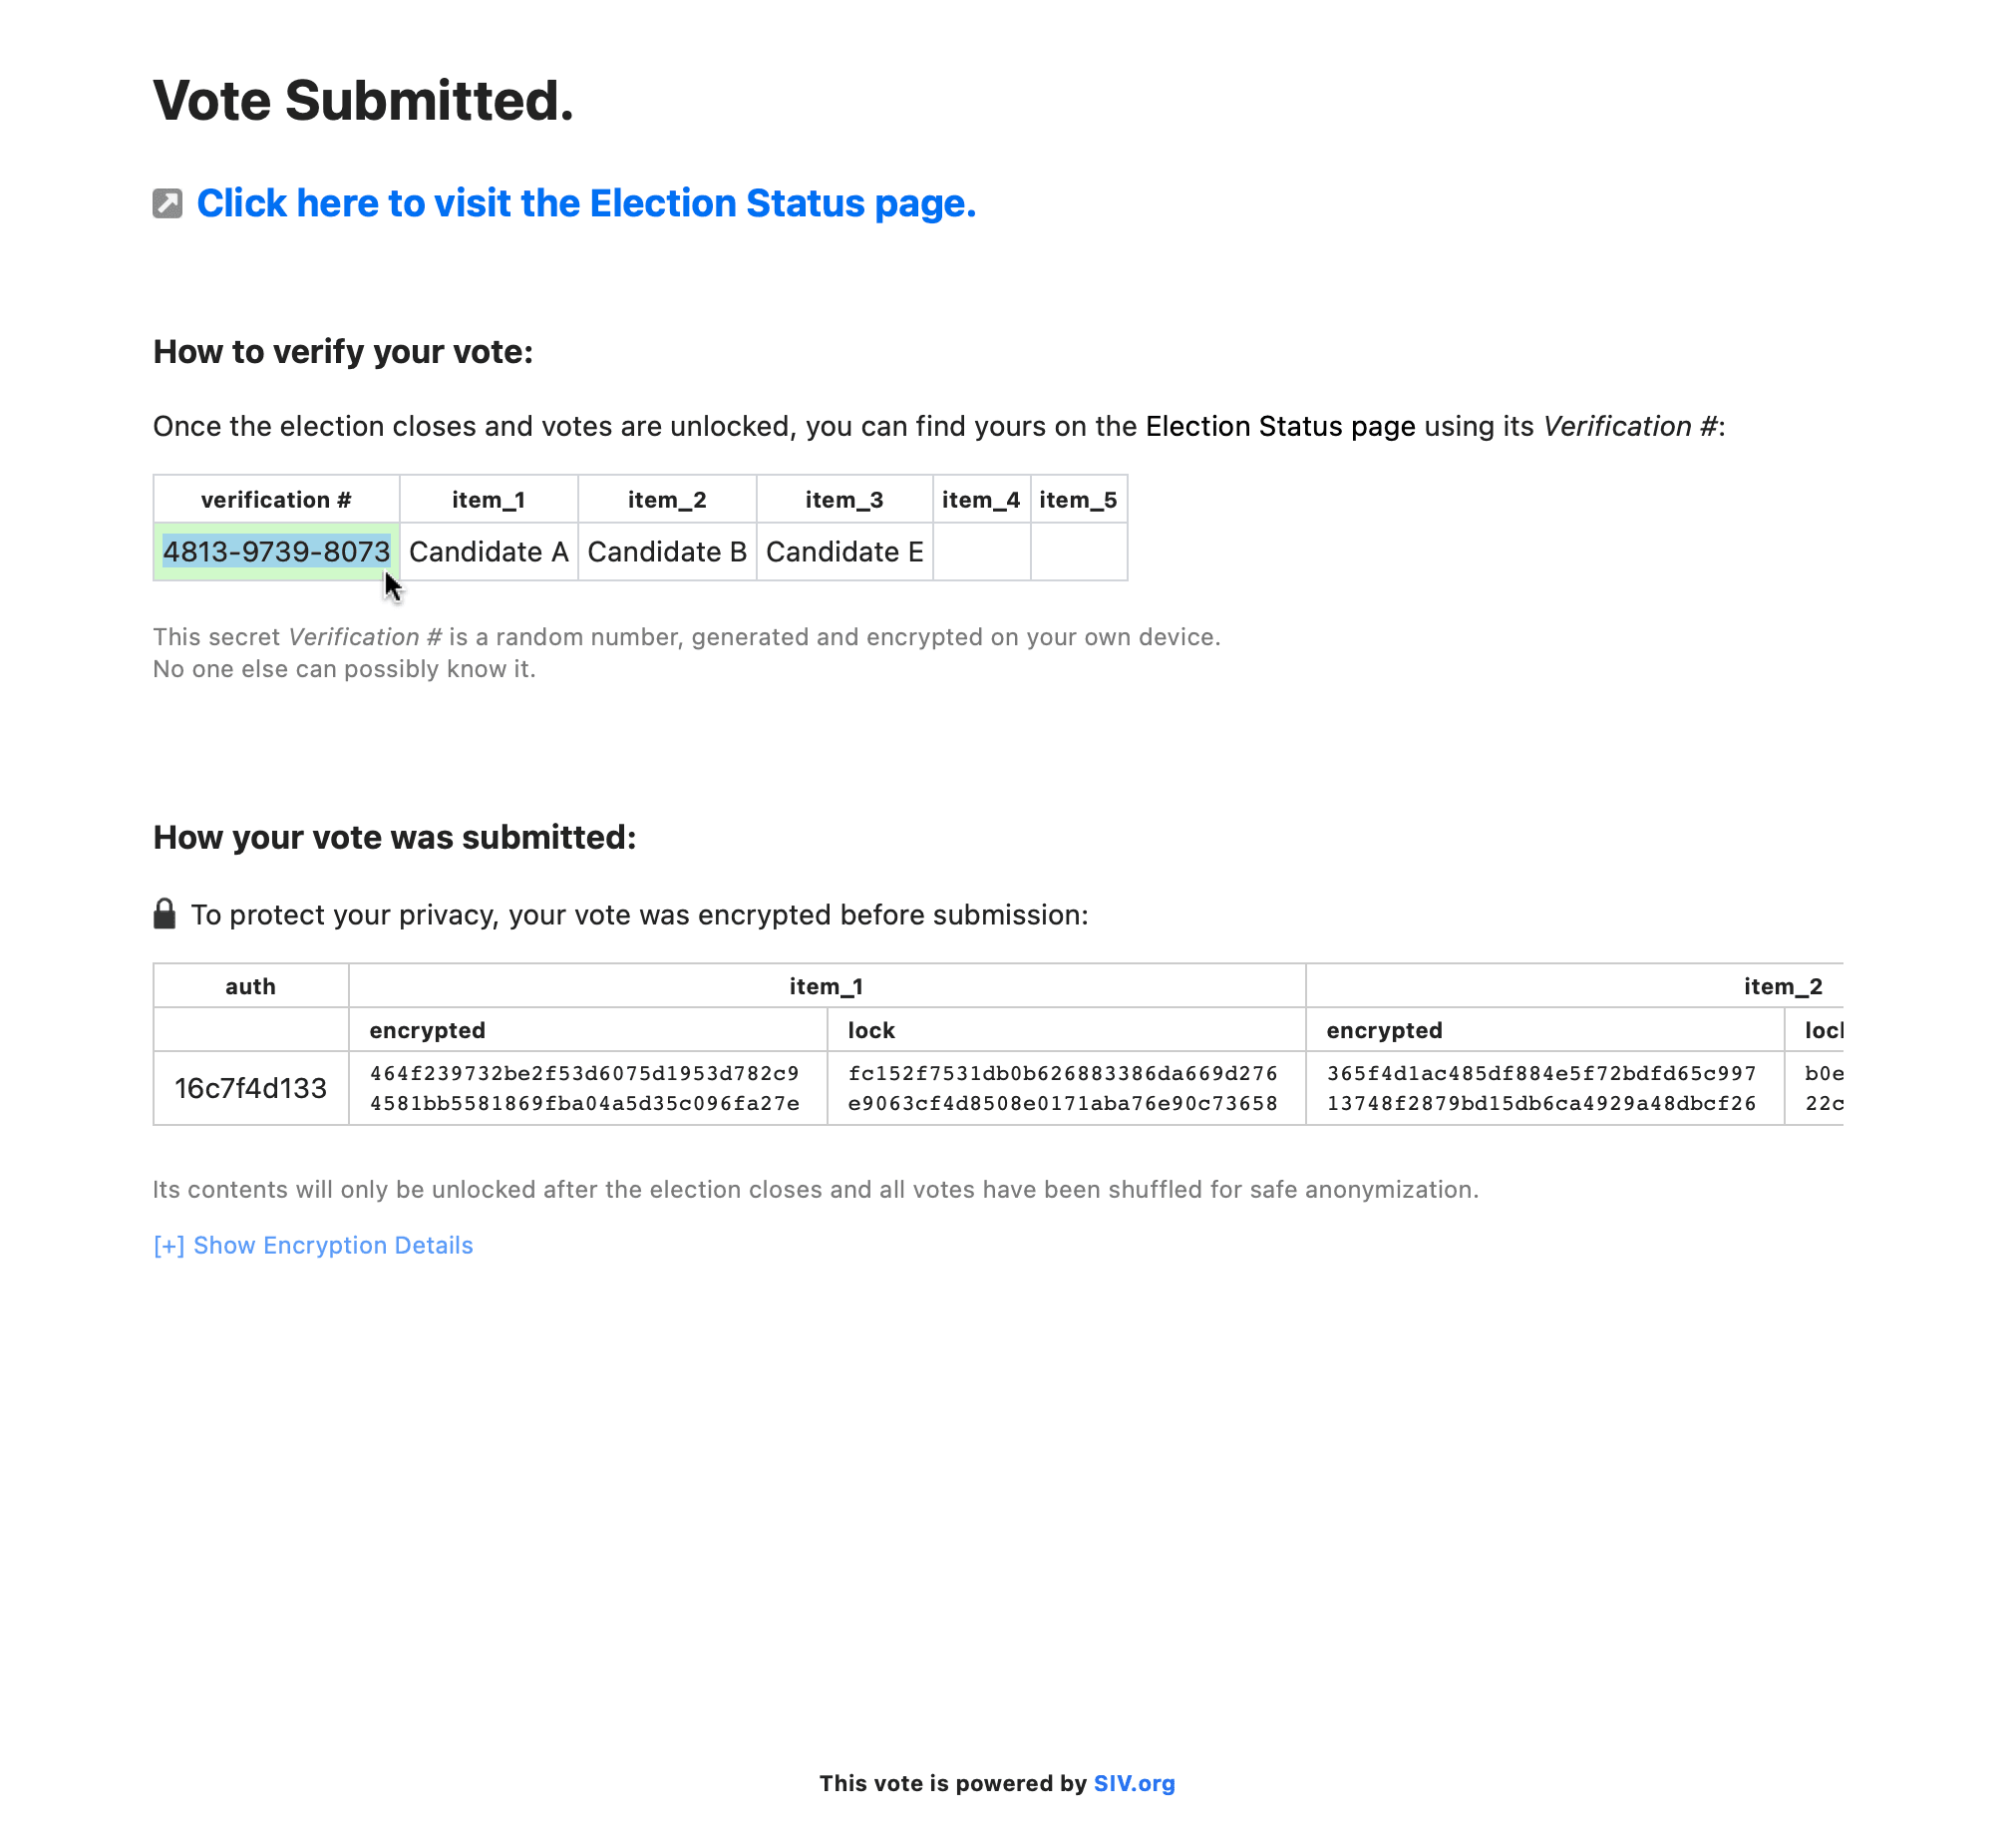Click the auth value 16c7f4d133
Screen dimensions: 2016x1838
coord(250,1087)
